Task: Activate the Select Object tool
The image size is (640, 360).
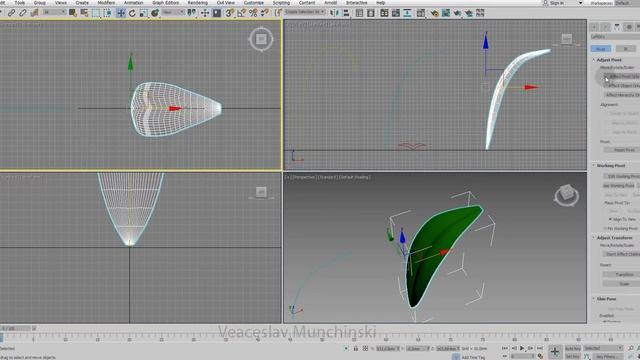Action: click(x=73, y=13)
